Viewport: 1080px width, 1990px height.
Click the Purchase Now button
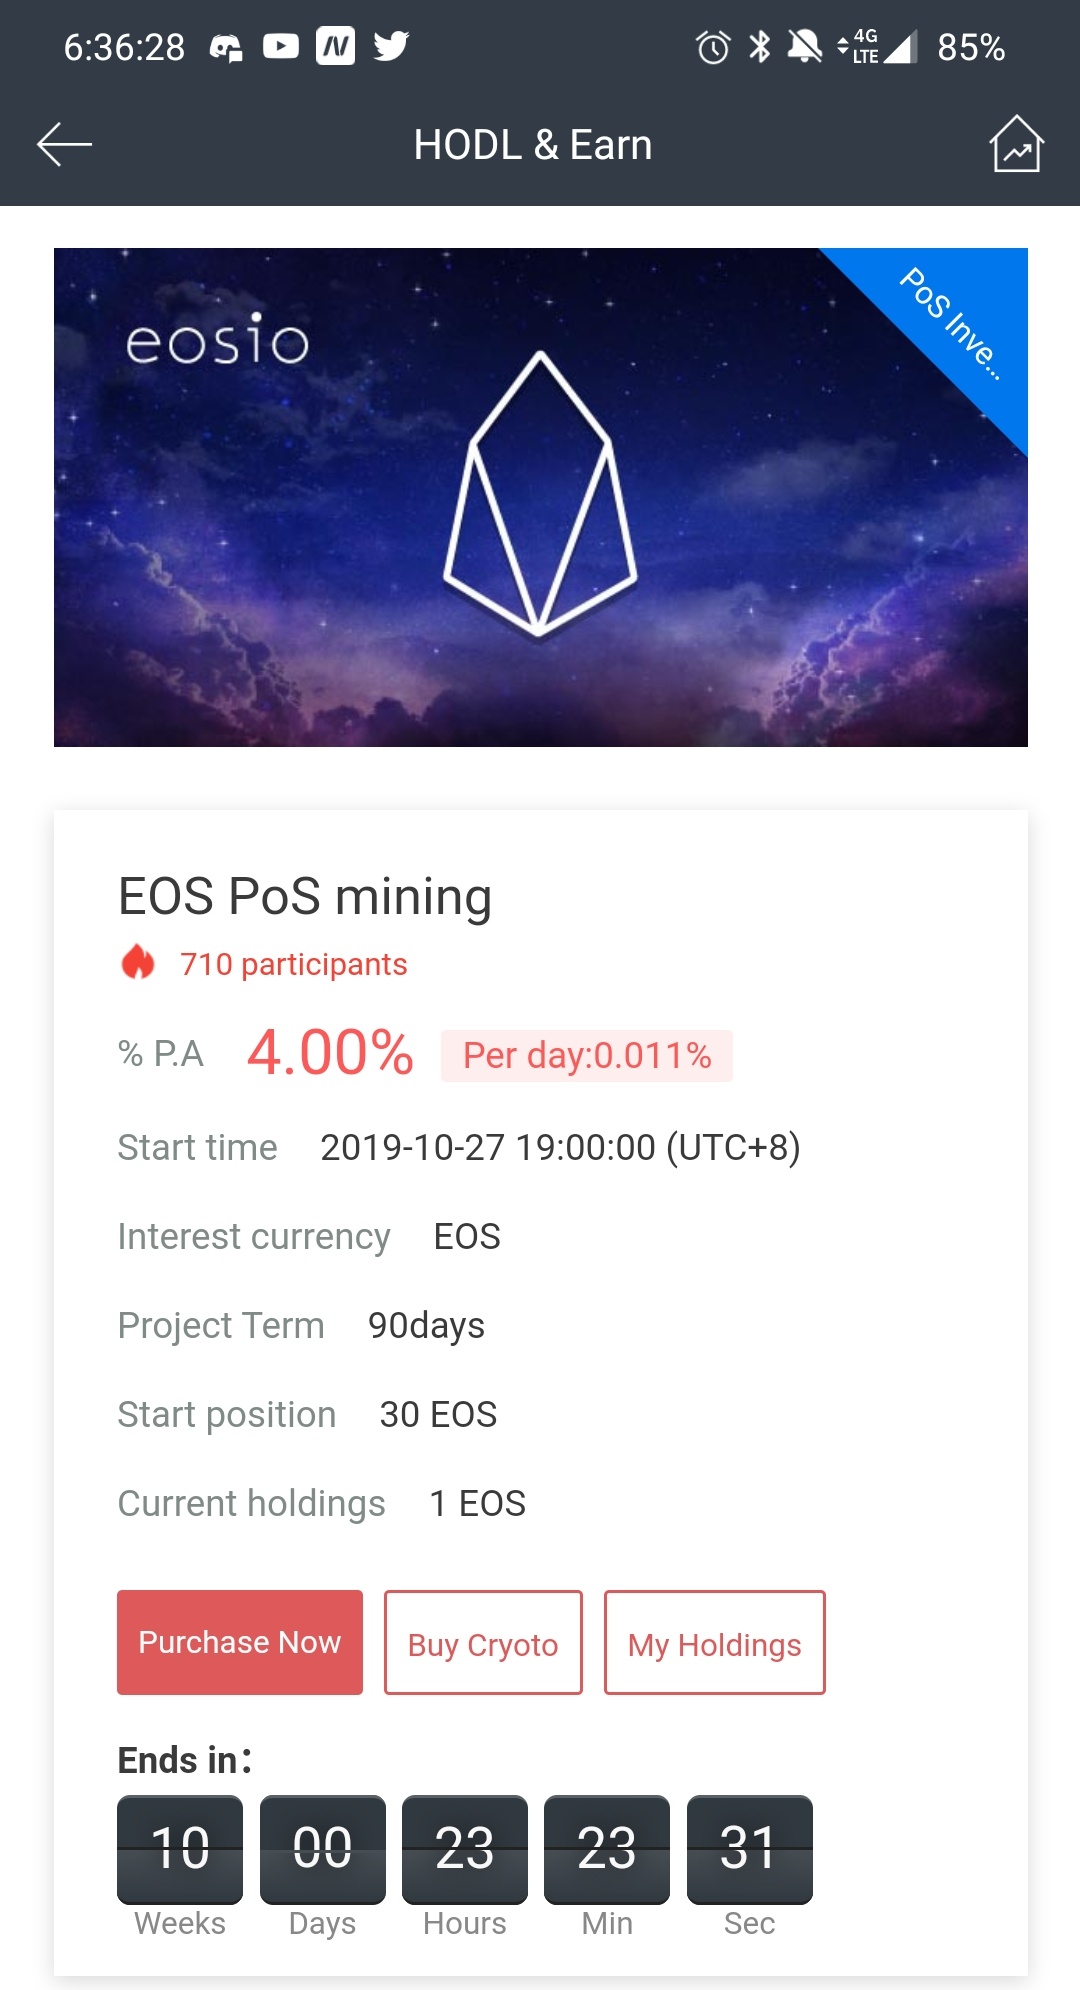pyautogui.click(x=240, y=1642)
